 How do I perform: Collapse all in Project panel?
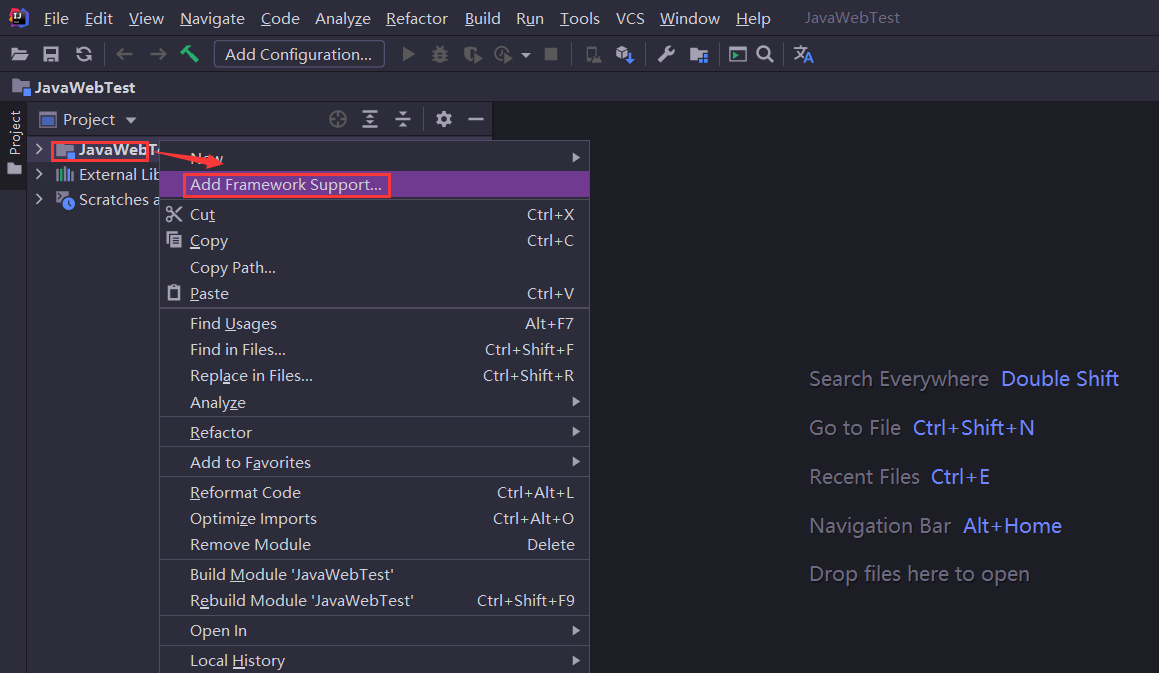403,120
